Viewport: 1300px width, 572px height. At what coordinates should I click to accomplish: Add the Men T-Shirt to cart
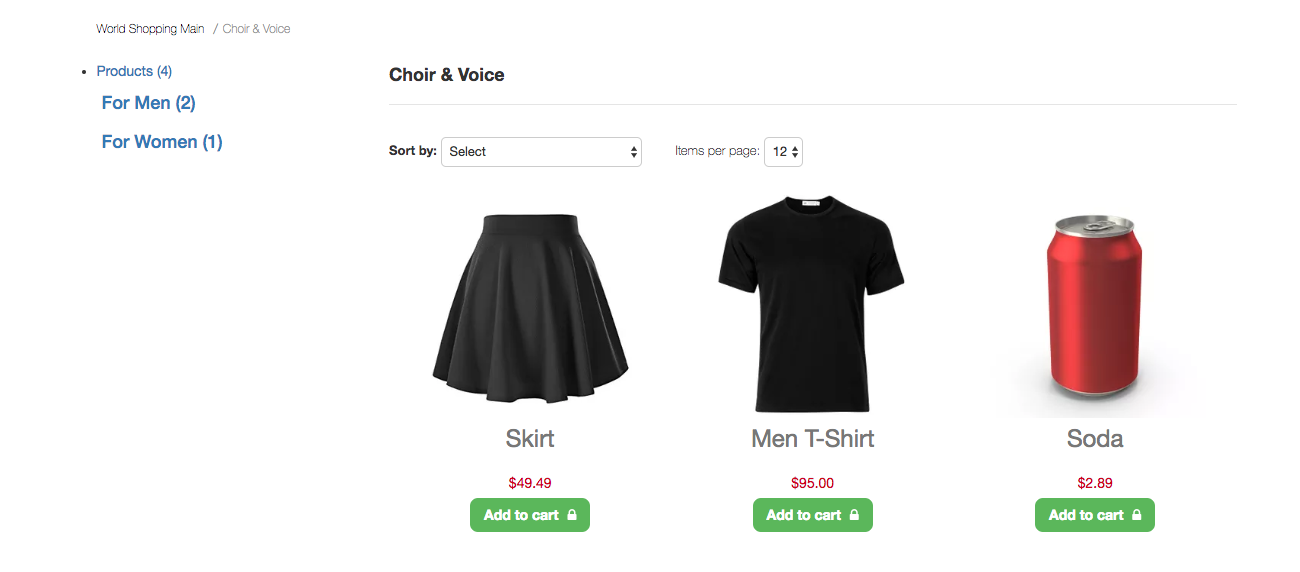(x=803, y=515)
